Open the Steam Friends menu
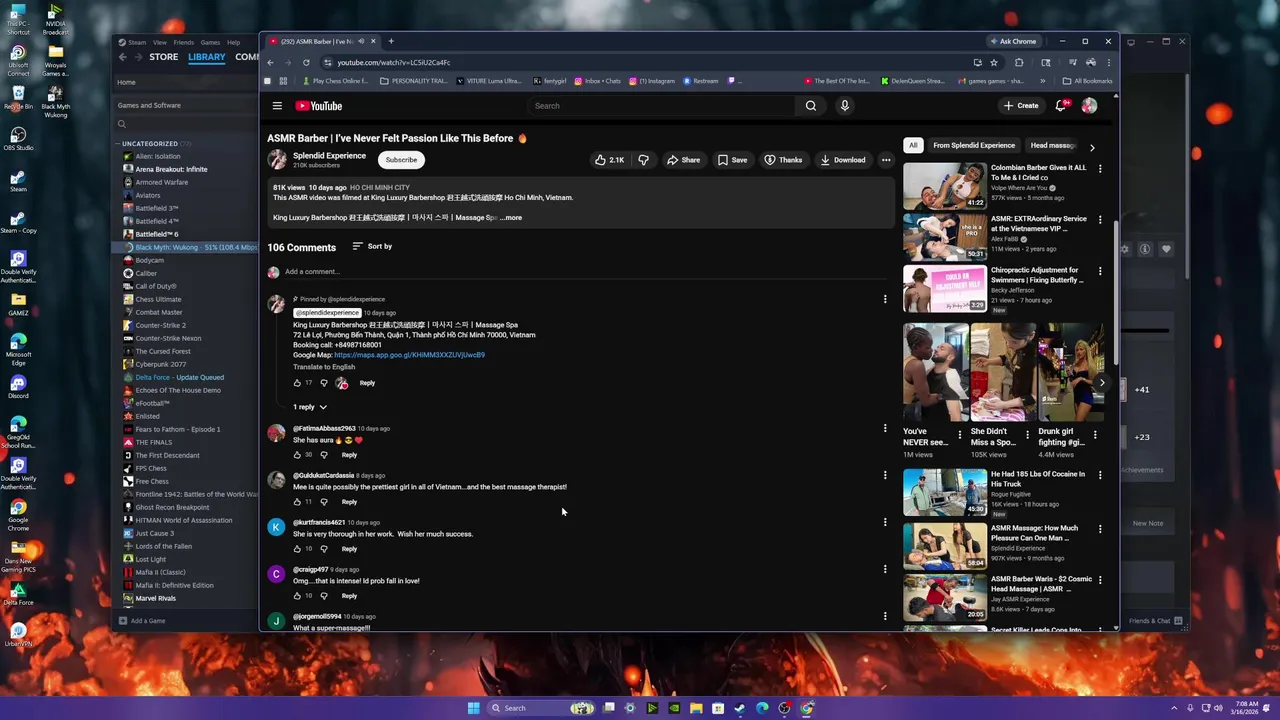The height and width of the screenshot is (720, 1280). (184, 42)
